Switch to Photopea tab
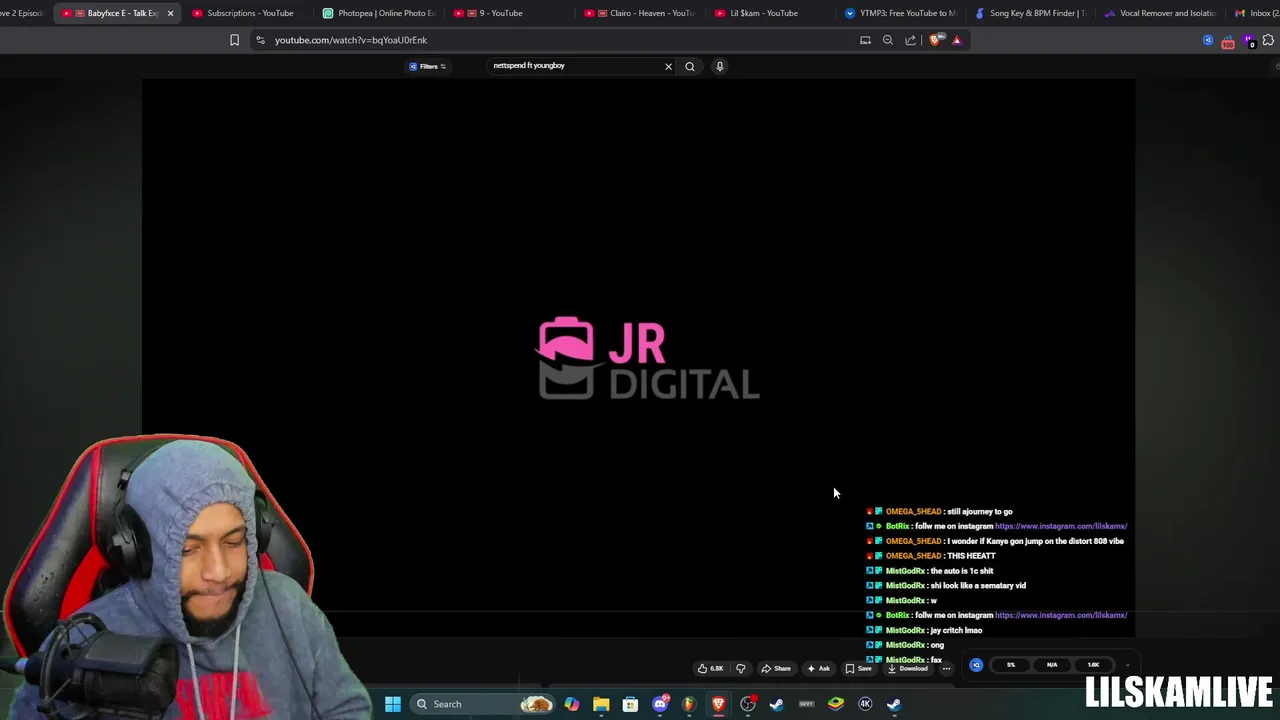This screenshot has height=720, width=1280. click(379, 13)
